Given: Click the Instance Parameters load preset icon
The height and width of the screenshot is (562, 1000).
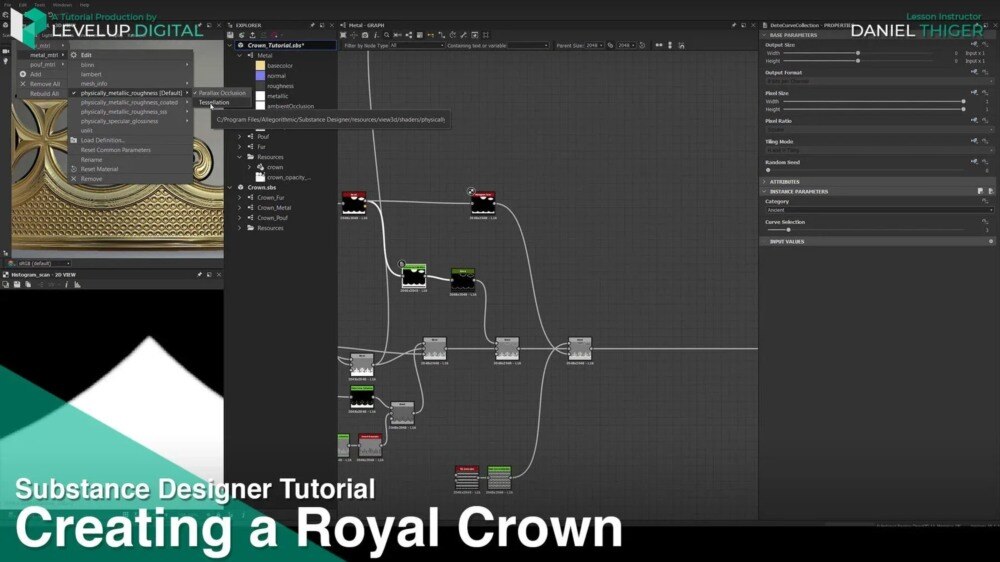Looking at the screenshot, I should [x=990, y=191].
